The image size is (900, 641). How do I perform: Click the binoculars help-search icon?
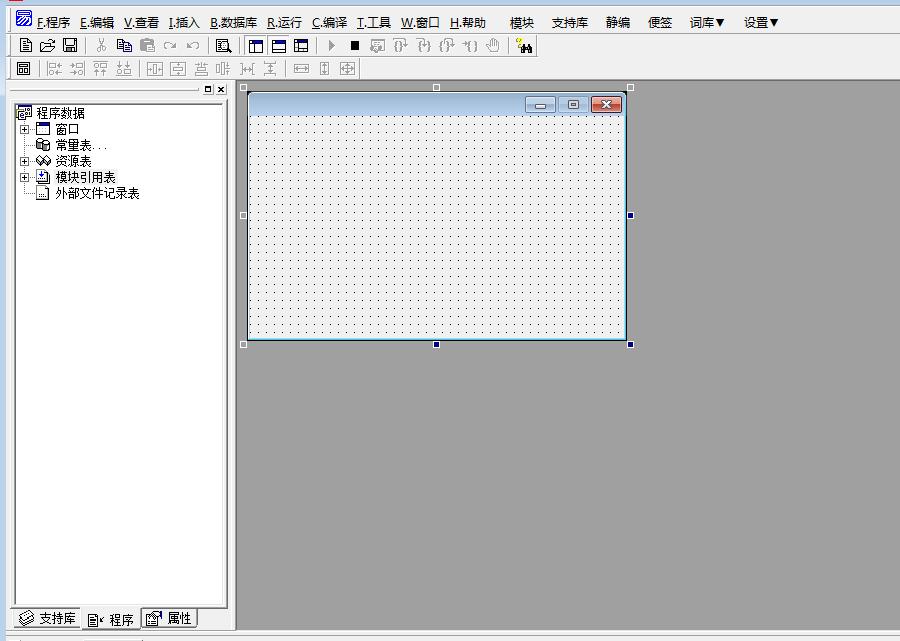524,46
